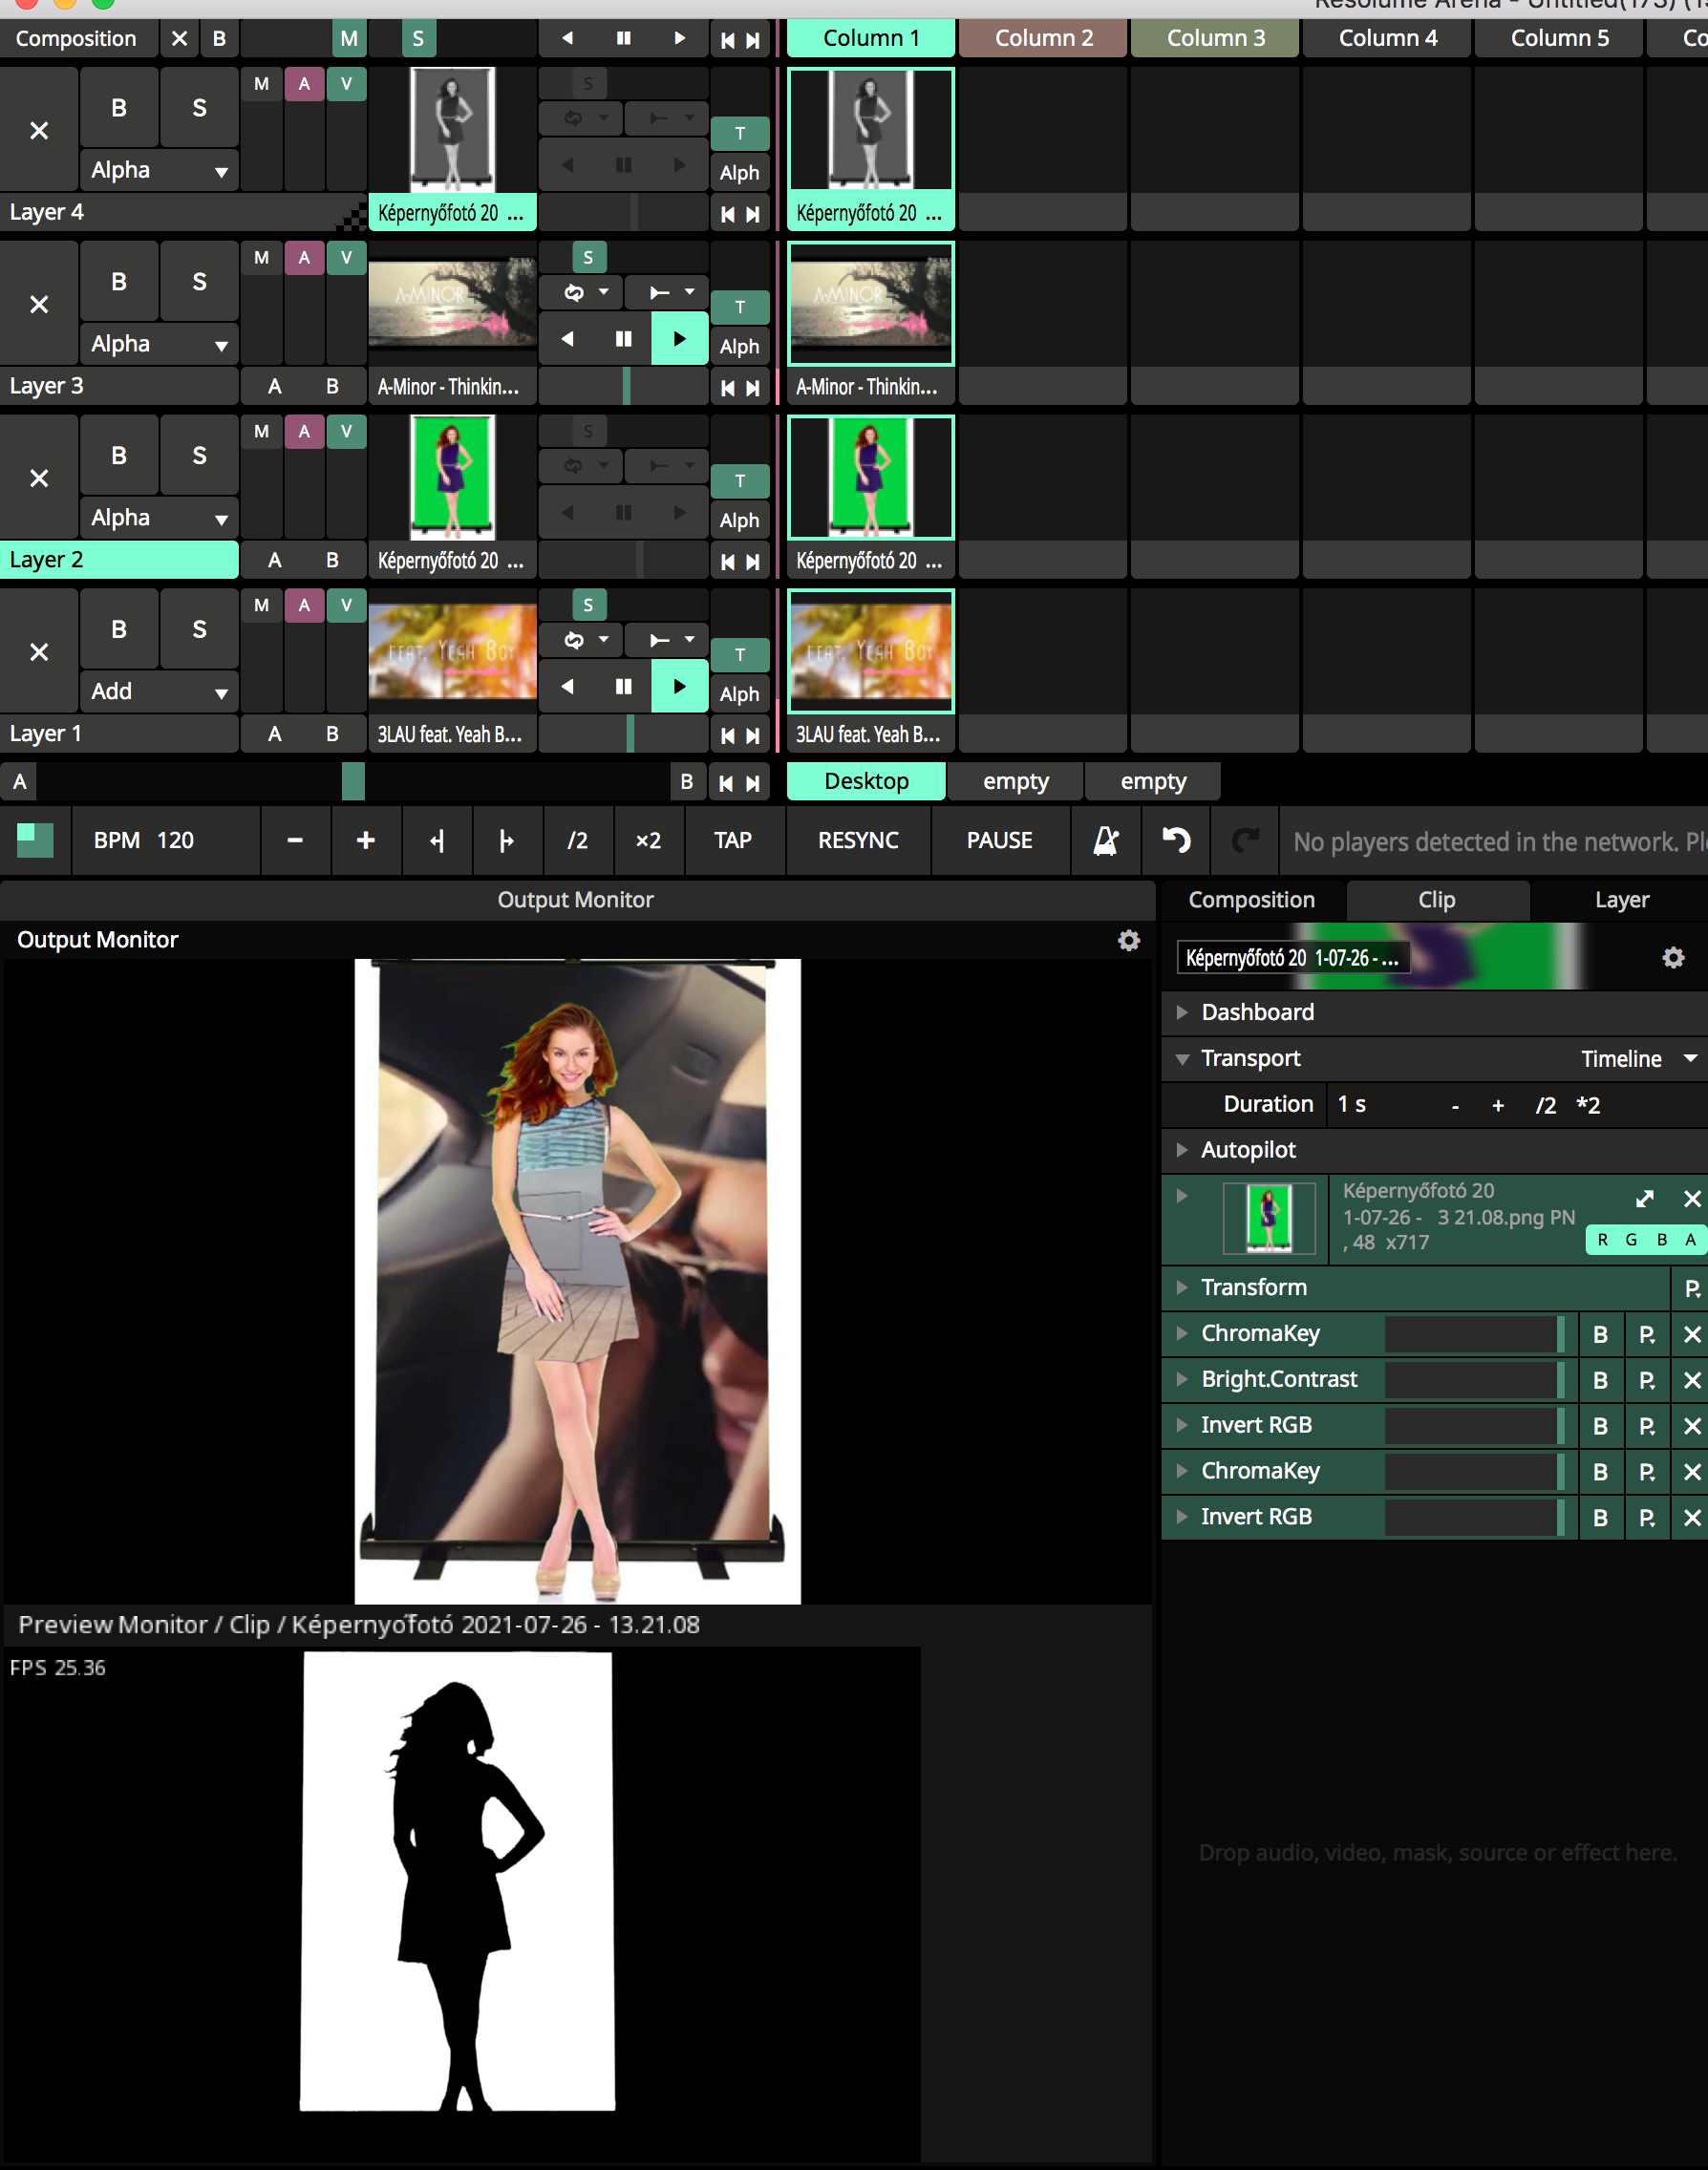Switch to the Layer tab
Screen dimensions: 1708x2170
pyautogui.click(x=1621, y=900)
